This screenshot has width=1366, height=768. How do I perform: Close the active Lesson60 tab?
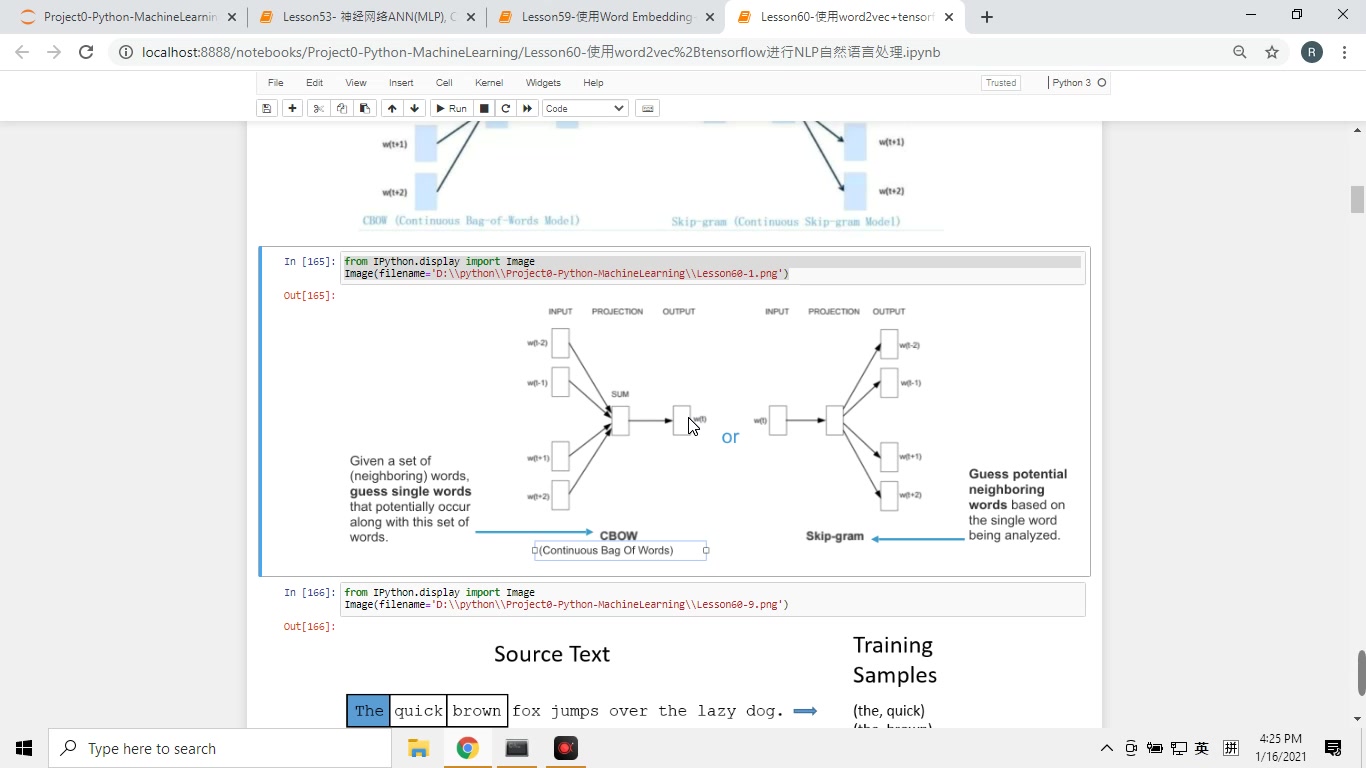[948, 17]
